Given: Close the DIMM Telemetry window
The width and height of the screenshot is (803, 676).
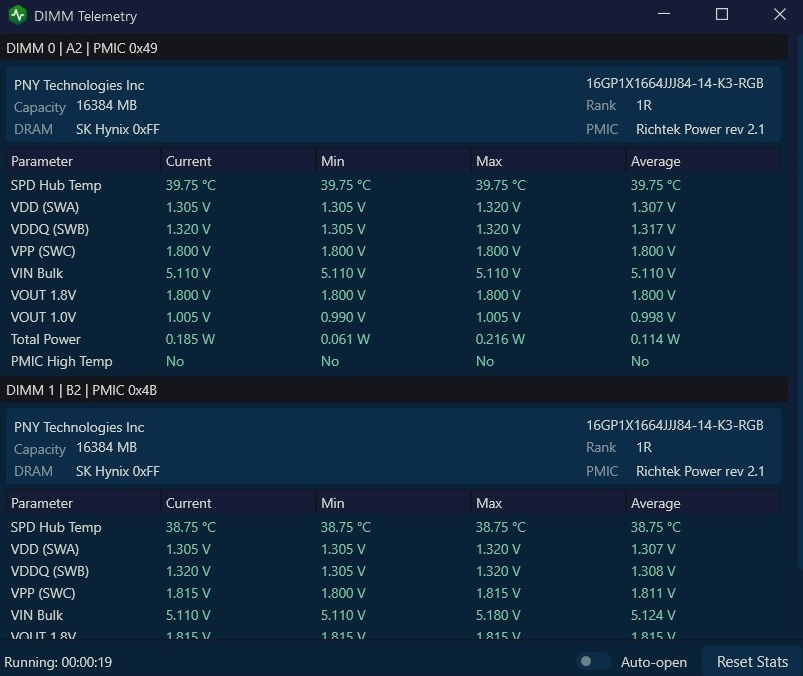Looking at the screenshot, I should click(x=779, y=14).
